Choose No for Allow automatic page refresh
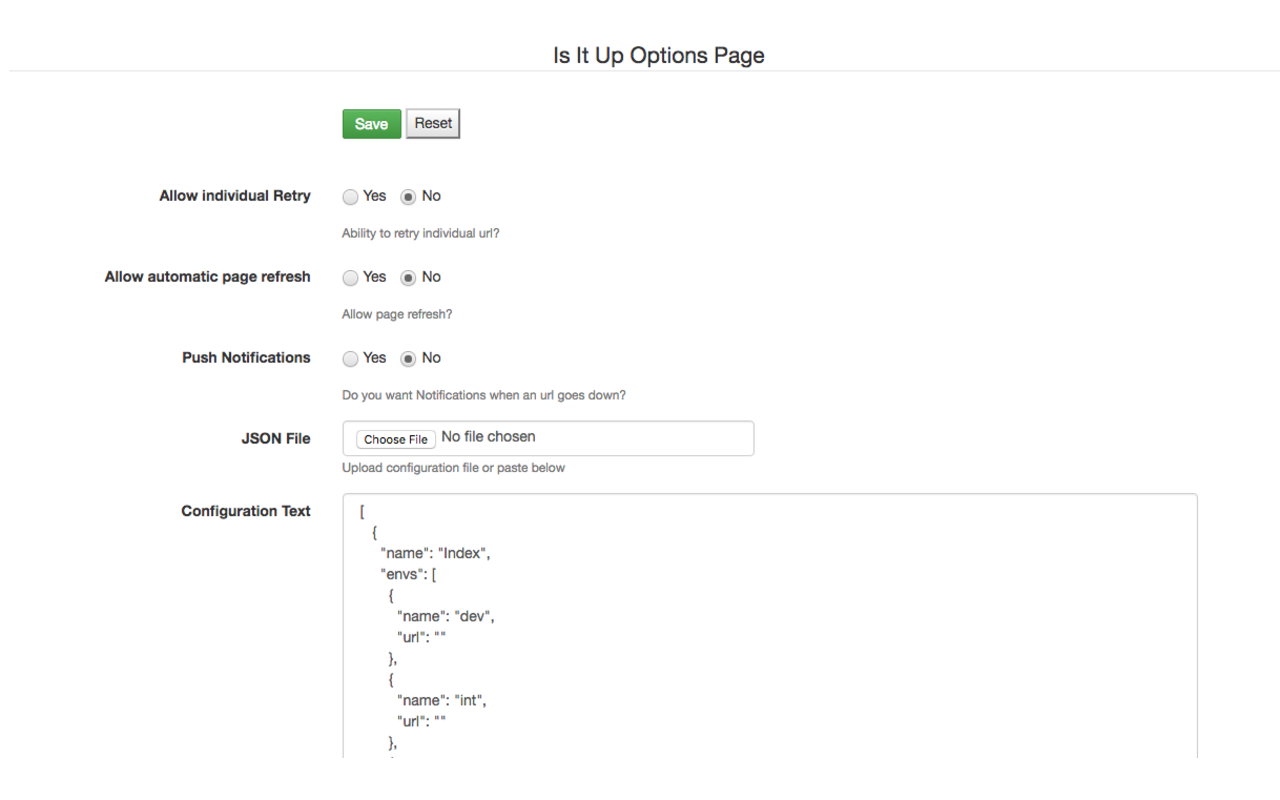1280x800 pixels. (408, 278)
